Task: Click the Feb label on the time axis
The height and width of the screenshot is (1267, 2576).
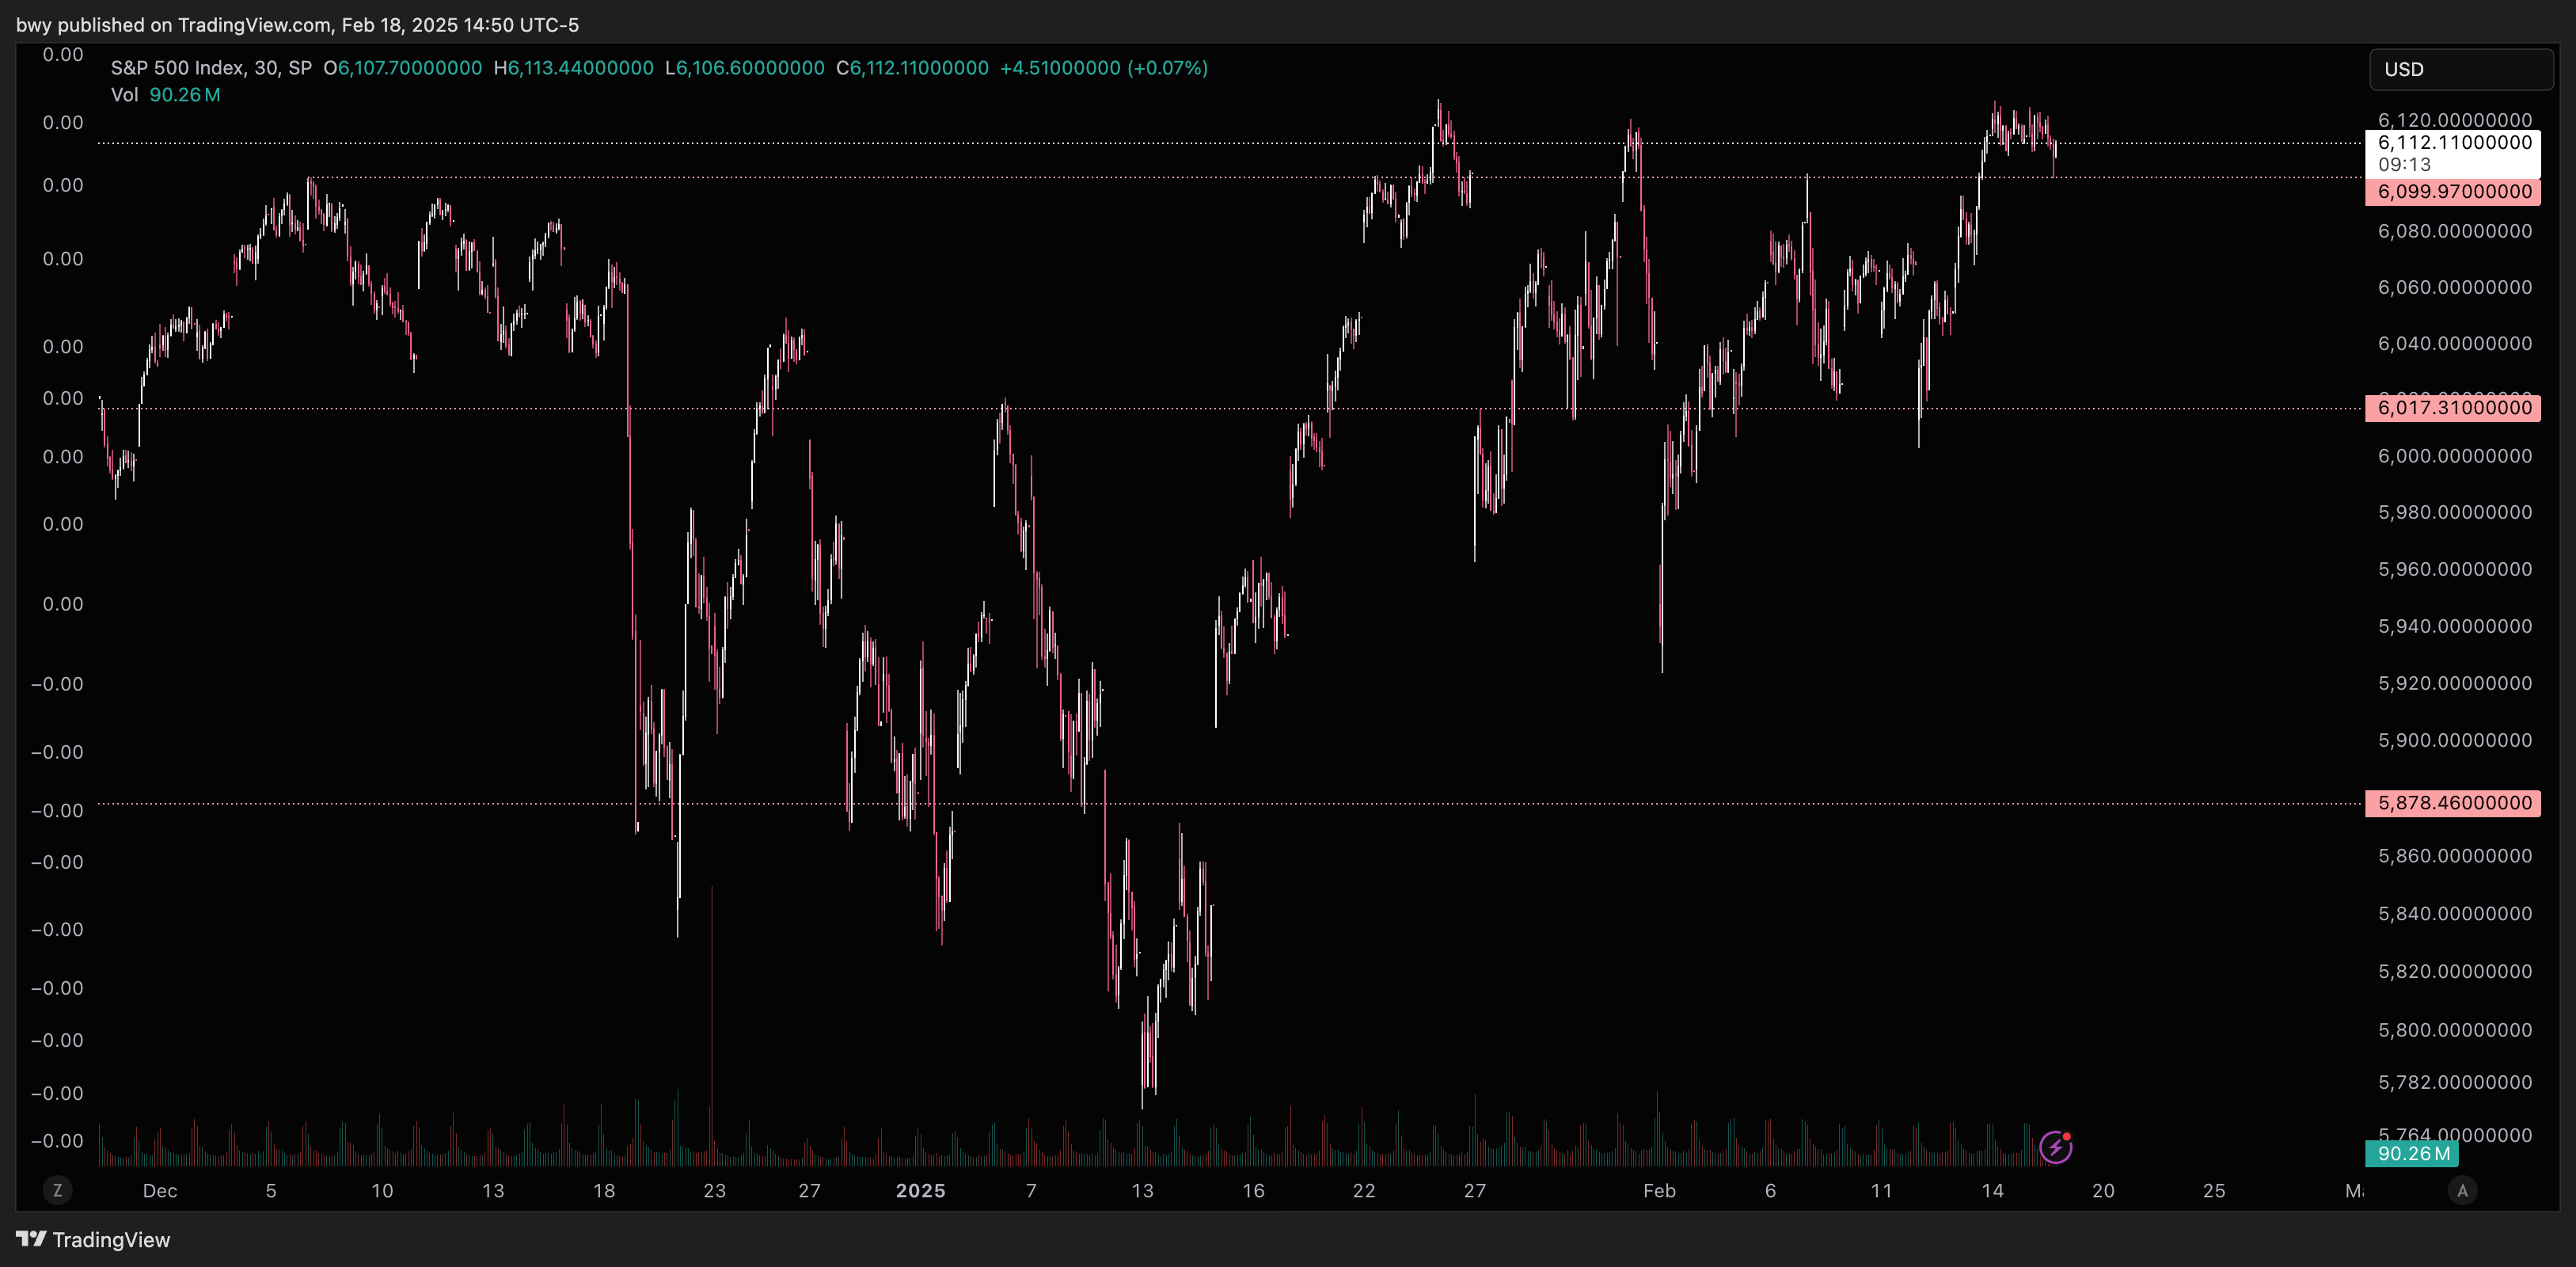Action: pos(1660,1191)
